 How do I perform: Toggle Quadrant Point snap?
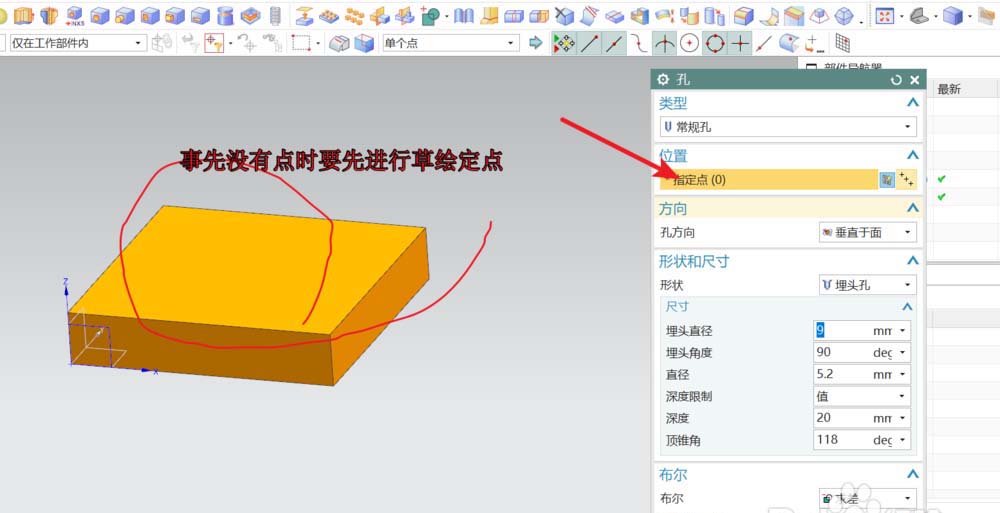click(715, 43)
